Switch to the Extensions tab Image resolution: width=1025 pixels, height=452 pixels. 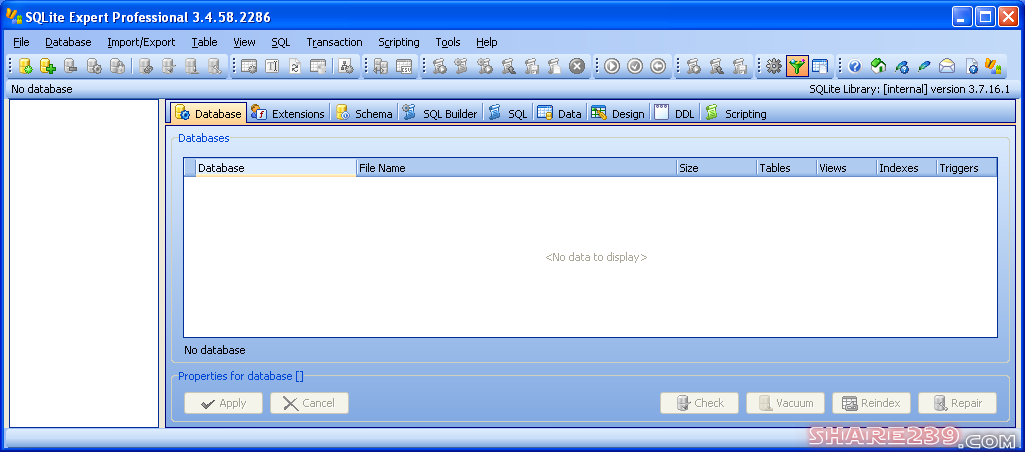(288, 113)
